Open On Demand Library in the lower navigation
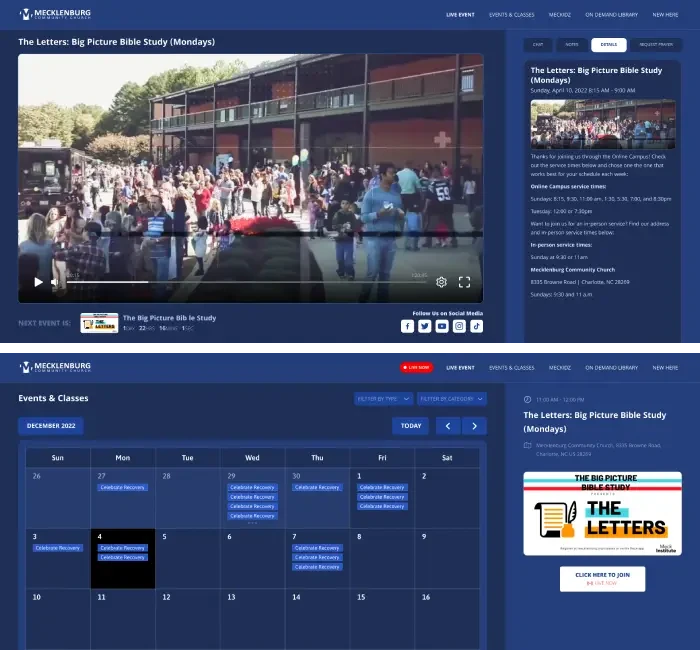Image resolution: width=700 pixels, height=650 pixels. (612, 368)
